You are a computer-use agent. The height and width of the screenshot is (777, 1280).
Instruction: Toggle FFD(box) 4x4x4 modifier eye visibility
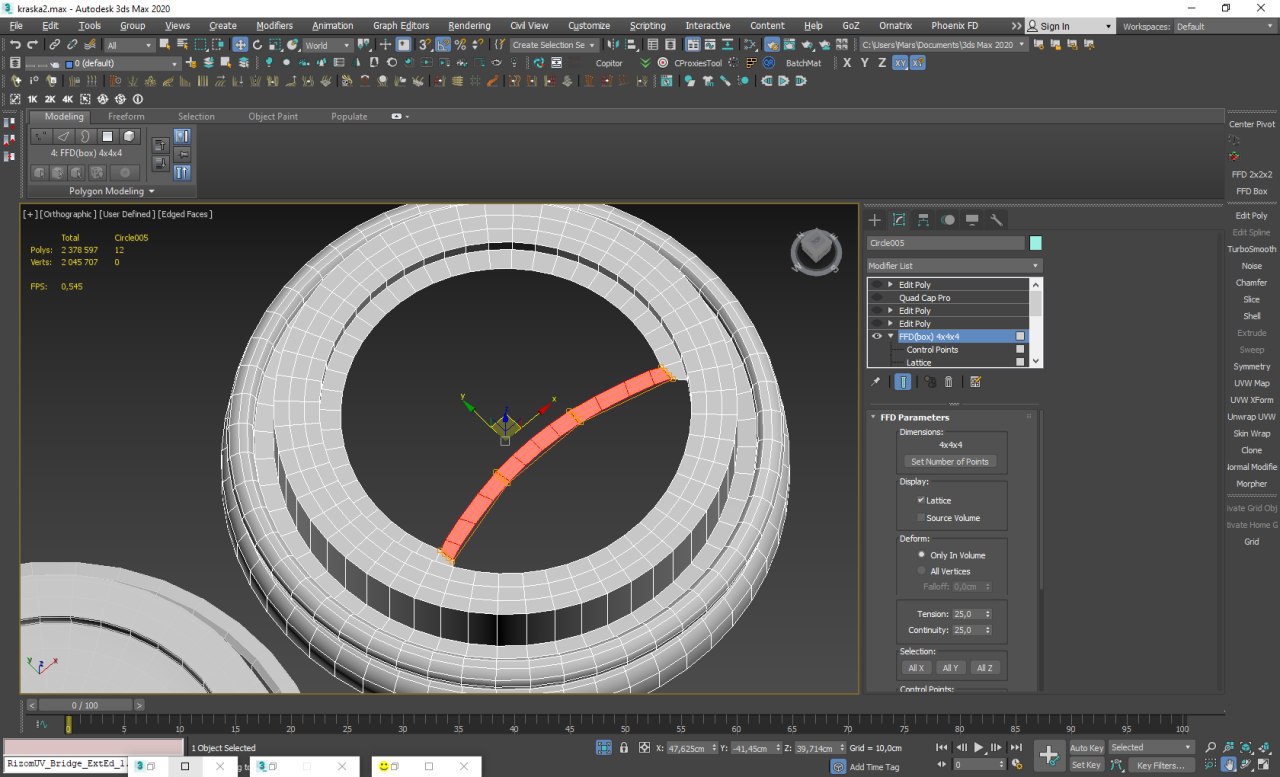877,337
